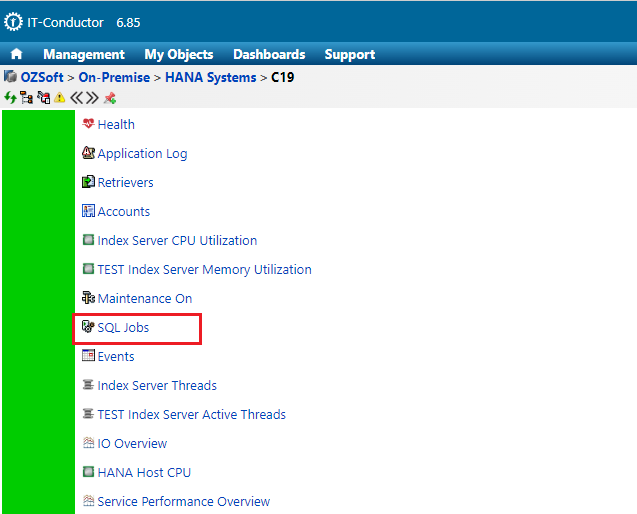
Task: Collapse using the double left chevron
Action: click(x=76, y=98)
